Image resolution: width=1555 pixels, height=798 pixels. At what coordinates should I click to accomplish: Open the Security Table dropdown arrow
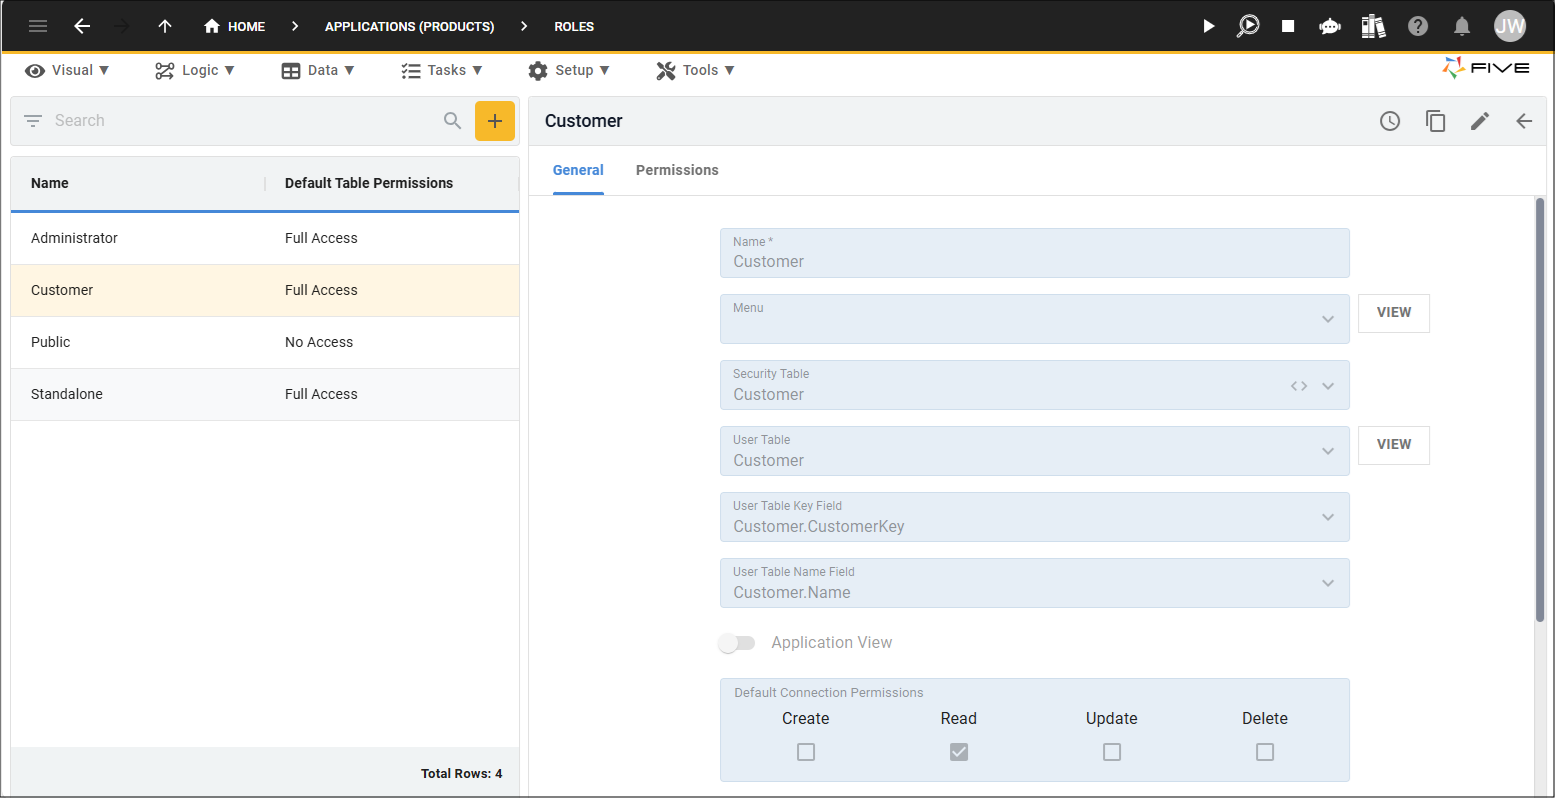point(1328,386)
